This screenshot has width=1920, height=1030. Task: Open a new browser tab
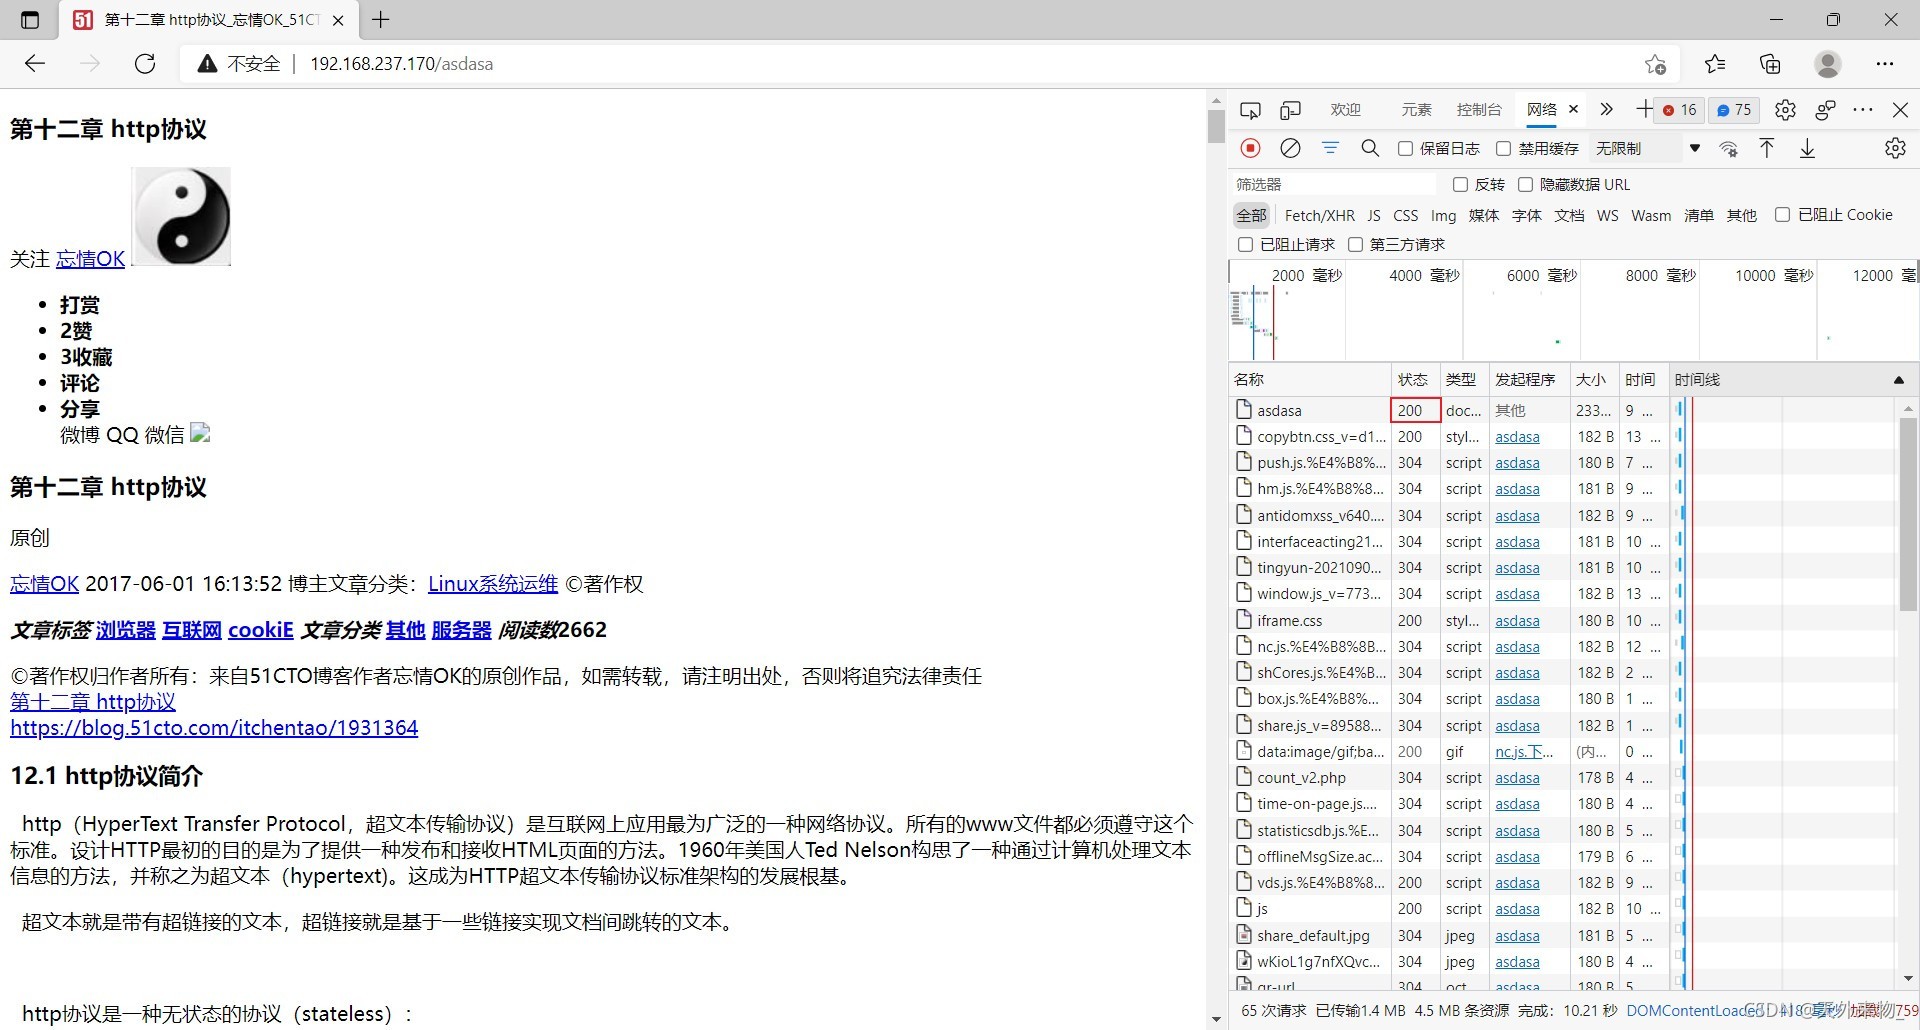(x=381, y=20)
